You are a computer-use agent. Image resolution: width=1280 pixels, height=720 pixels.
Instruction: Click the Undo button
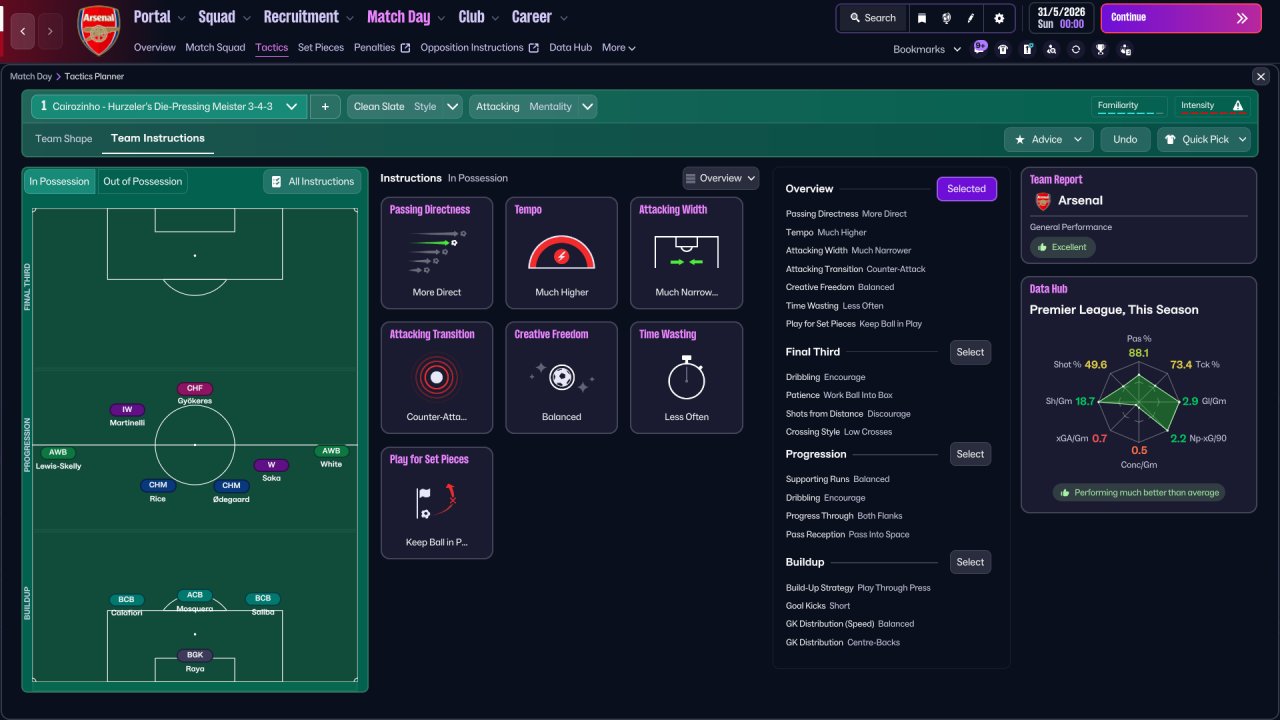tap(1125, 140)
